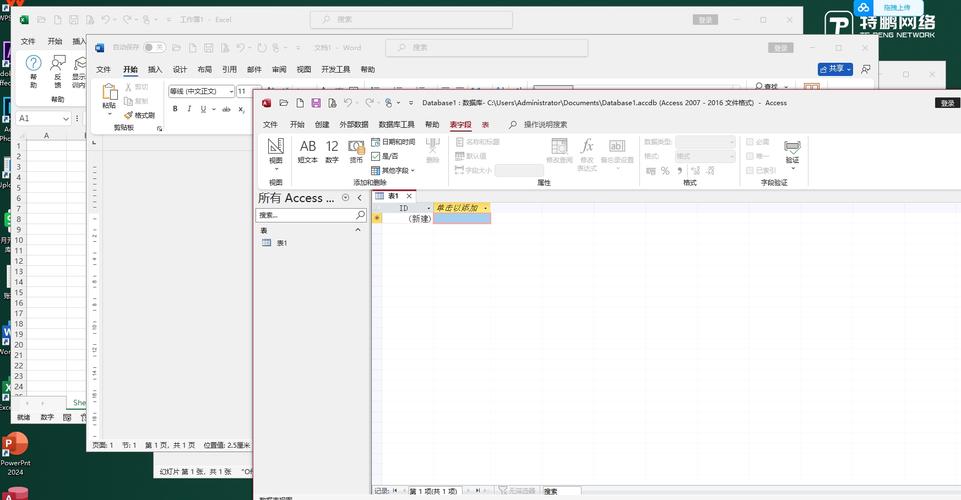Toggle AutoSave (自动保存) switch in Word
This screenshot has height=500, width=961.
pyautogui.click(x=154, y=47)
